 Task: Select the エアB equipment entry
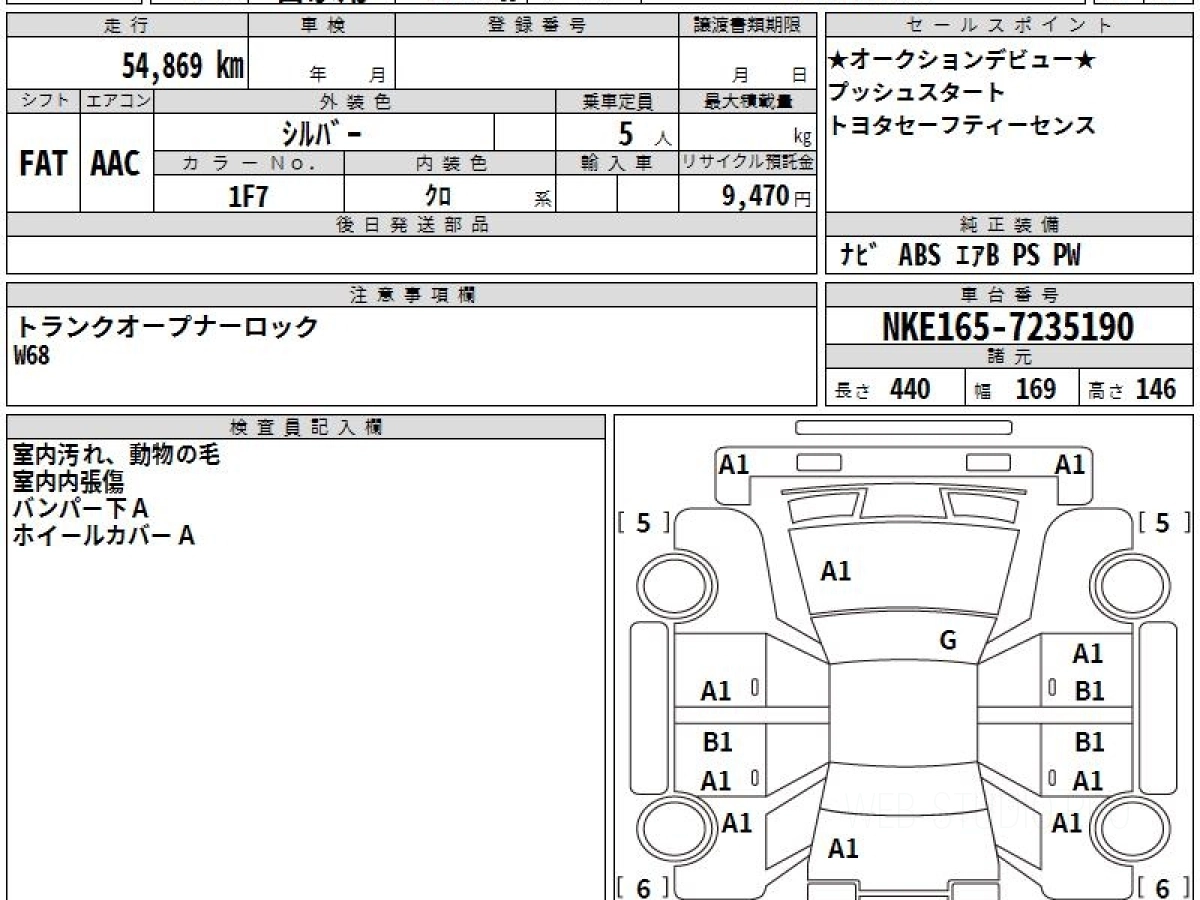pyautogui.click(x=977, y=255)
